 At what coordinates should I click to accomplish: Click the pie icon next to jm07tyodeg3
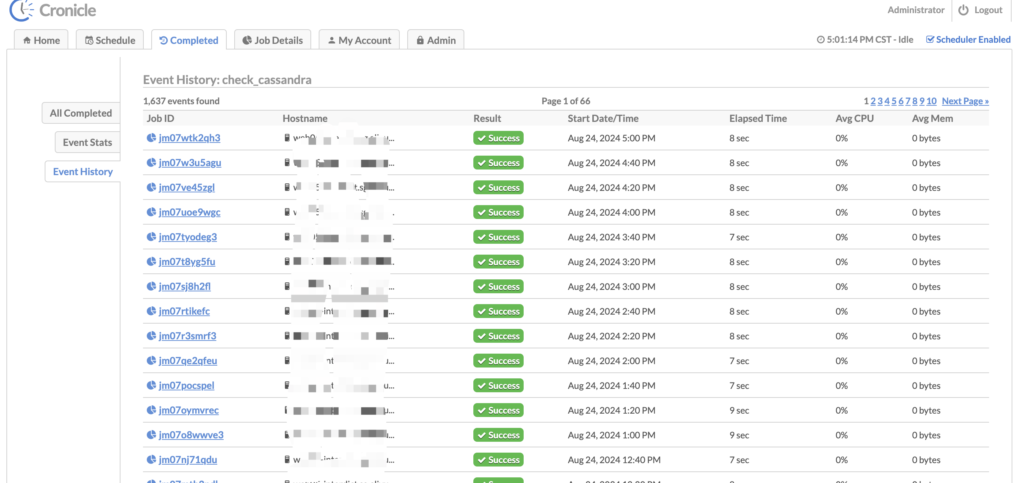point(151,237)
